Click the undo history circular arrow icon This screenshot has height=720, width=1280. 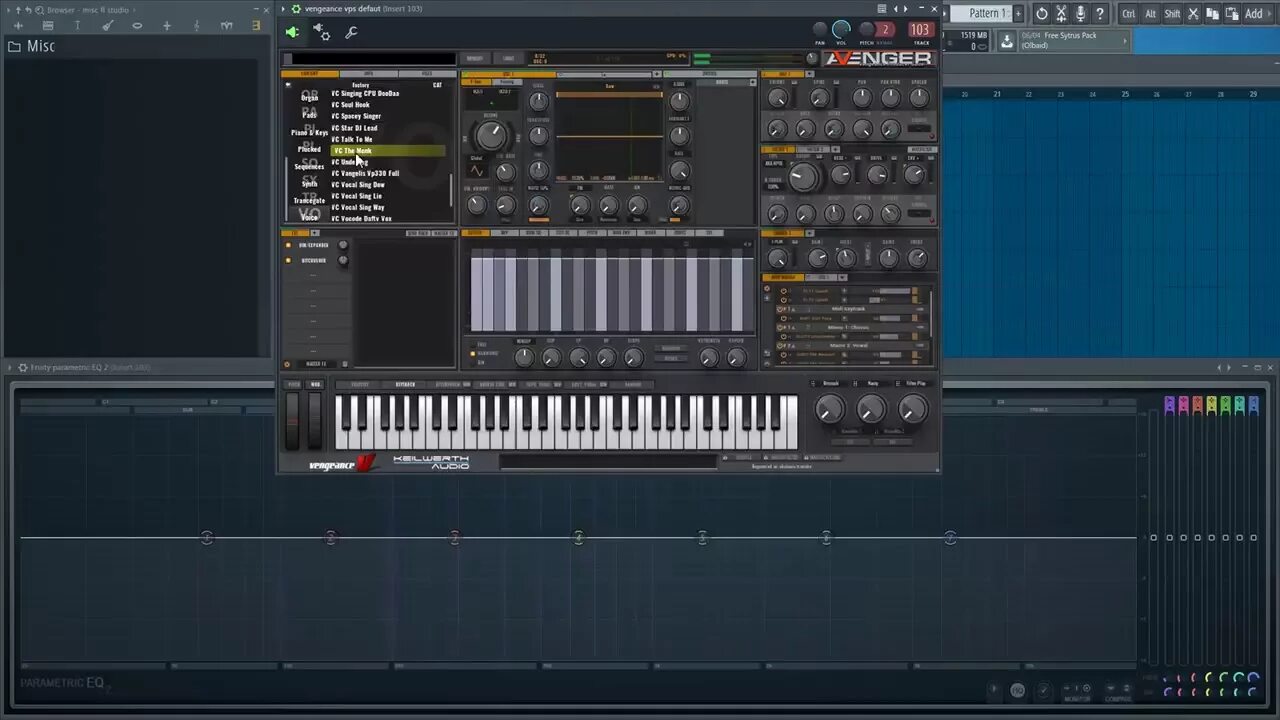(1041, 13)
